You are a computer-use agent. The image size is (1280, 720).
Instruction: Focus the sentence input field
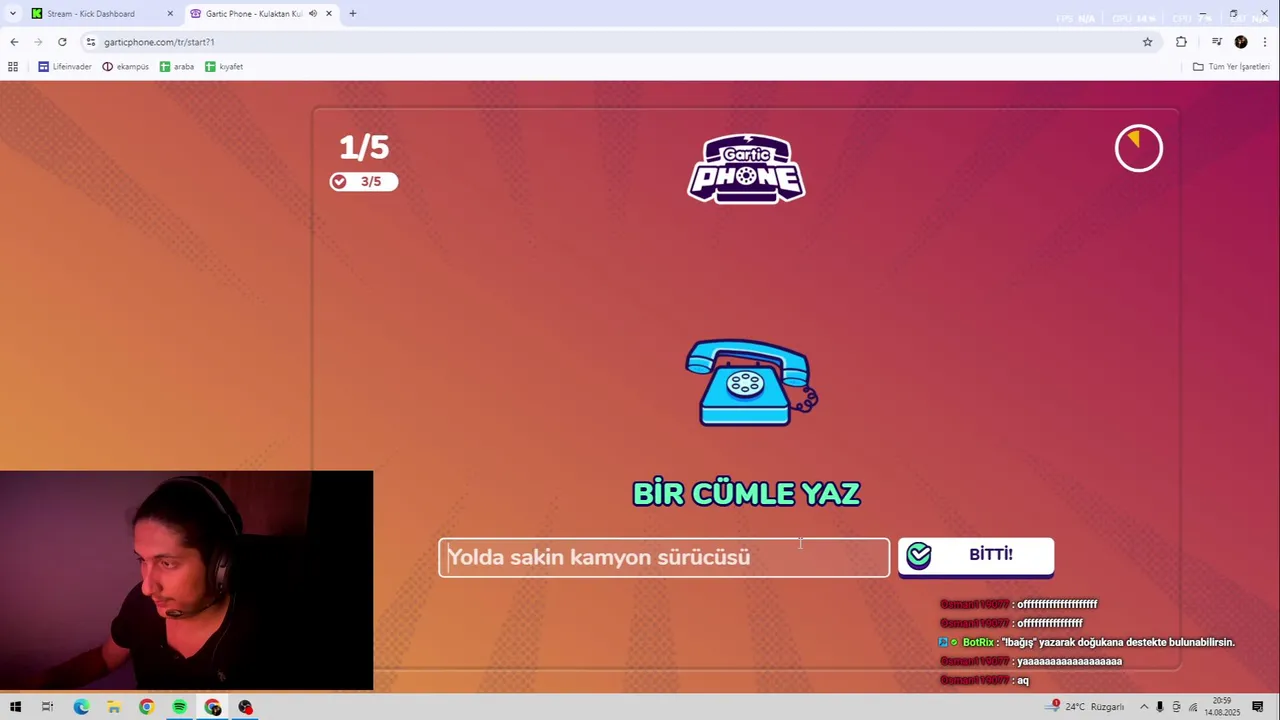point(664,557)
